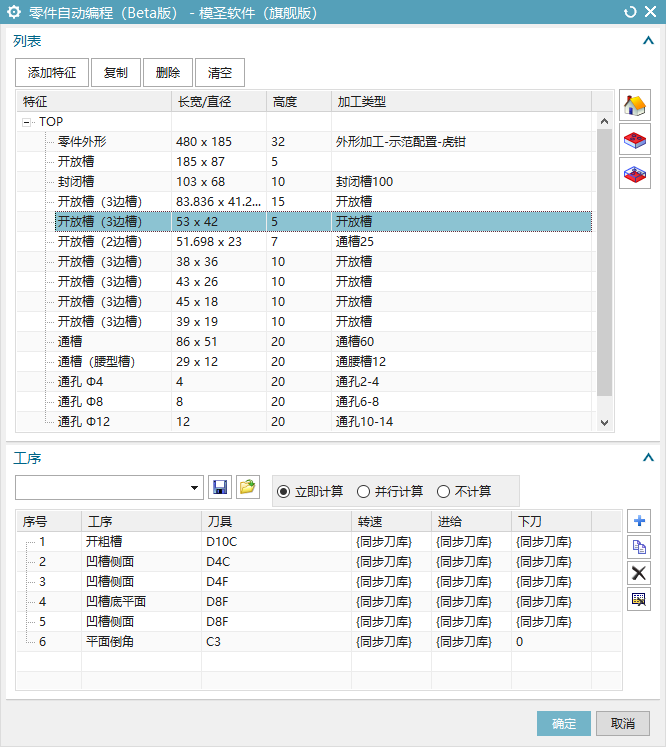Click the gear icon in the title bar
666x747 pixels.
(x=14, y=12)
